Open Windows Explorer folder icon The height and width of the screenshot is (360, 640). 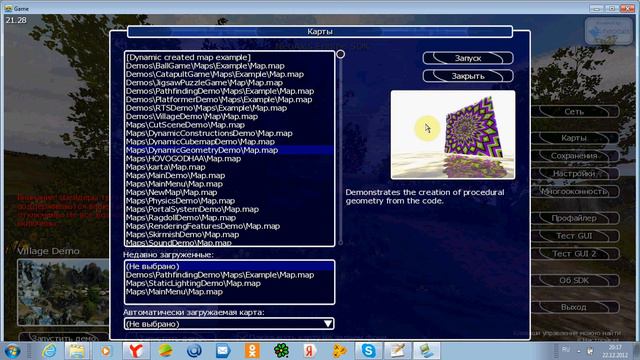tap(77, 351)
